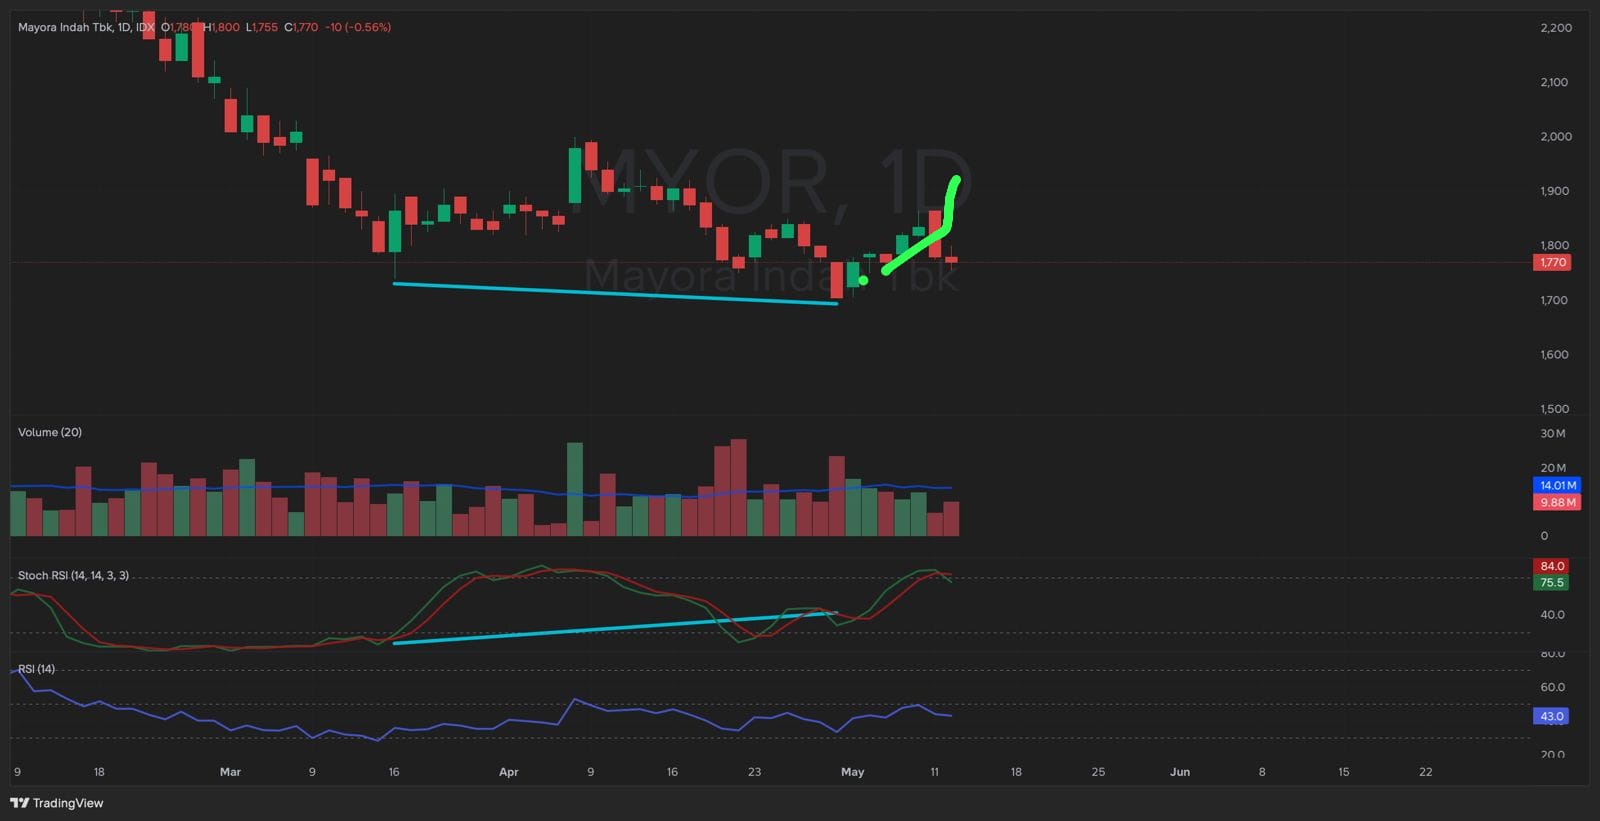Click the close price value C1,770
Viewport: 1600px width, 821px height.
pos(301,27)
